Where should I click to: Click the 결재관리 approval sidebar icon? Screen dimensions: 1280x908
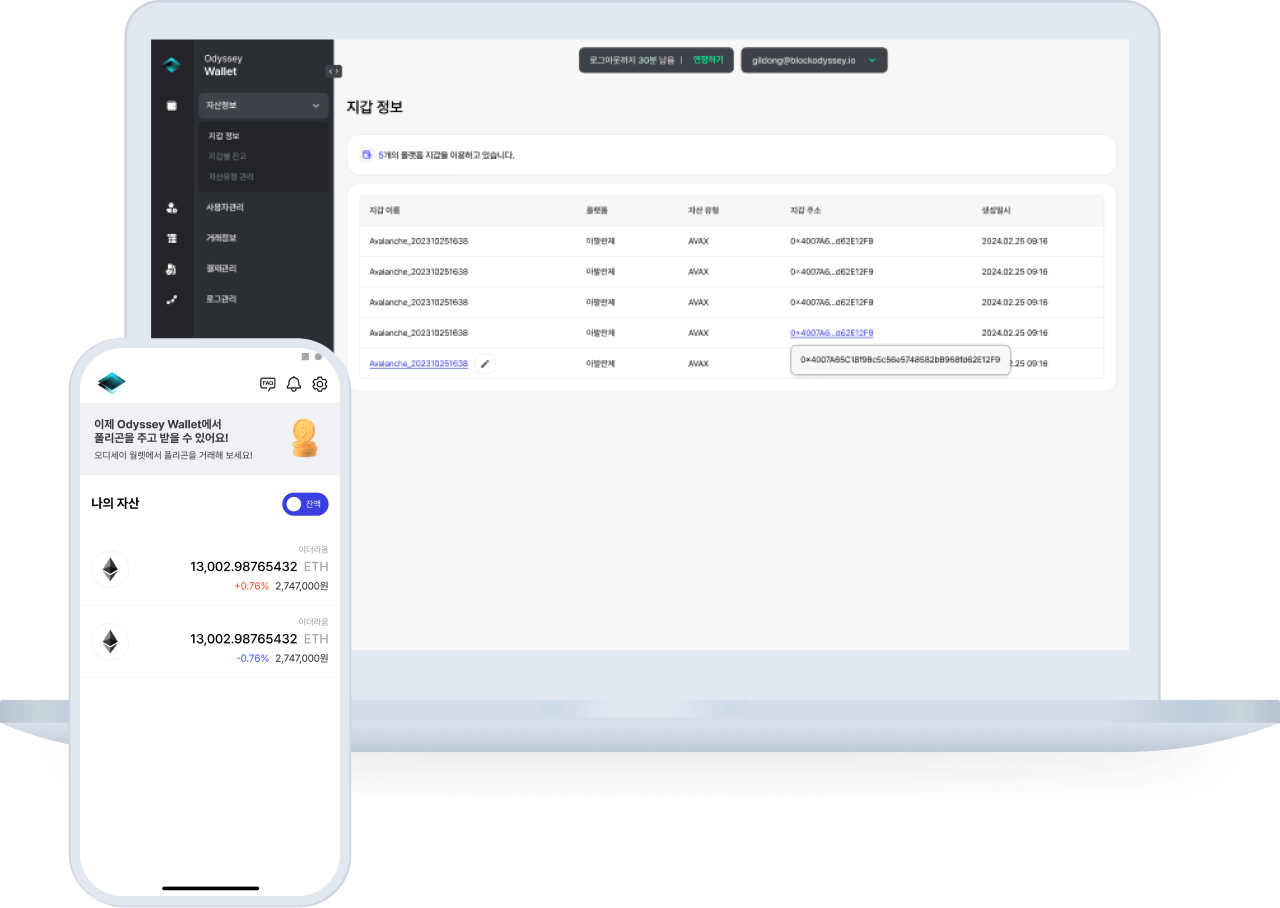[172, 269]
